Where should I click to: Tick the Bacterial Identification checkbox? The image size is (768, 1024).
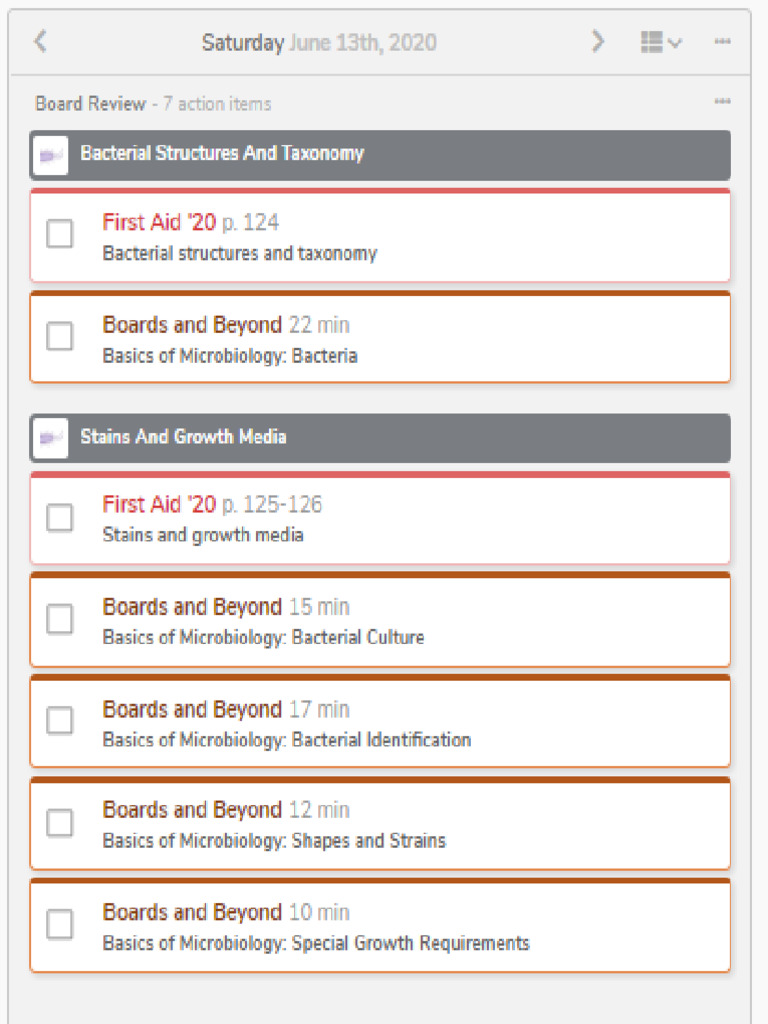point(60,721)
